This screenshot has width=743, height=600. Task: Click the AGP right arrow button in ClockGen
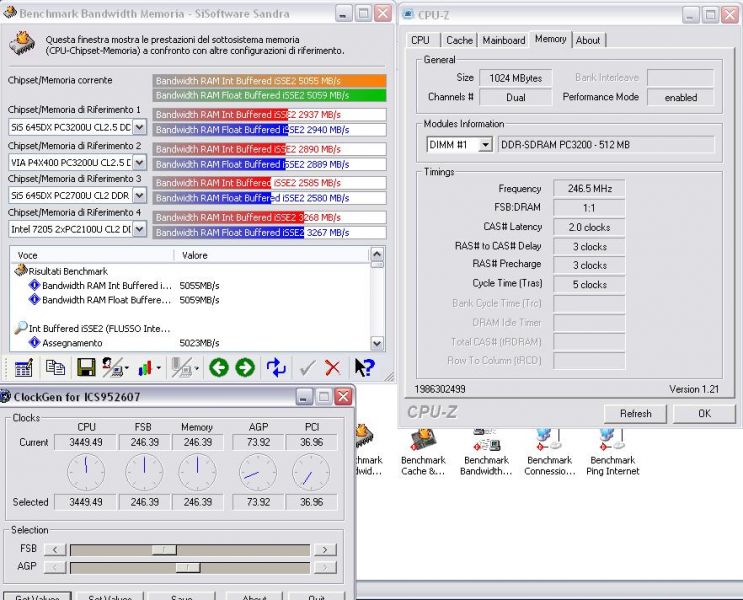[325, 567]
